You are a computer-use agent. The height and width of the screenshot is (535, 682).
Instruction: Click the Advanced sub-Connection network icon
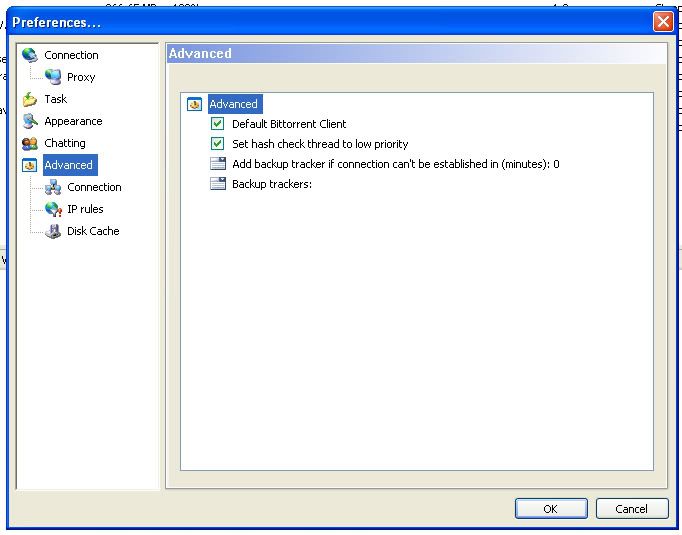(53, 187)
